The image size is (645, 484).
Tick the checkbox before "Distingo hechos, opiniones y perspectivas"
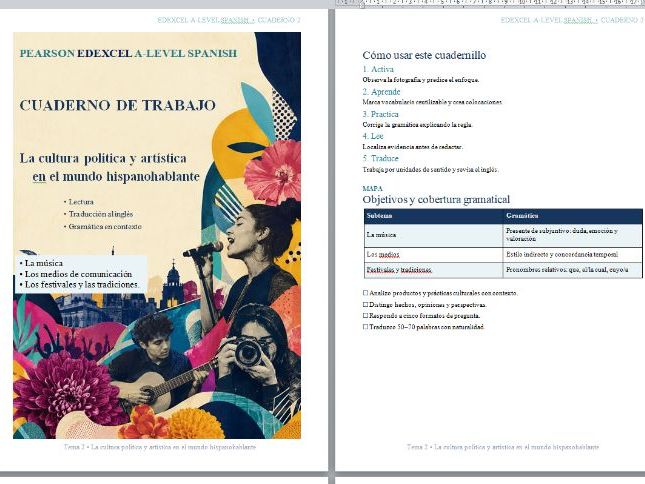(x=365, y=305)
